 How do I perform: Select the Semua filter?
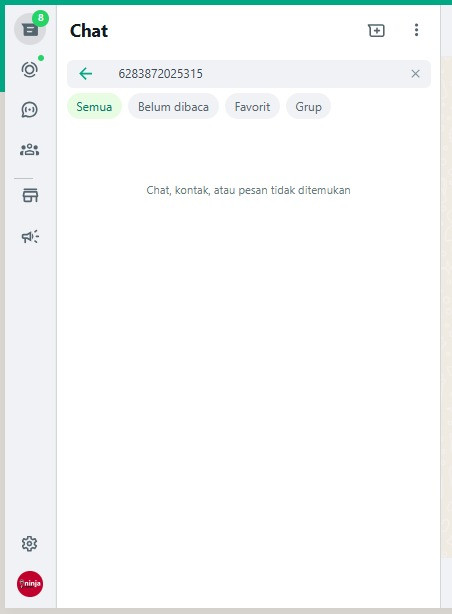(94, 107)
